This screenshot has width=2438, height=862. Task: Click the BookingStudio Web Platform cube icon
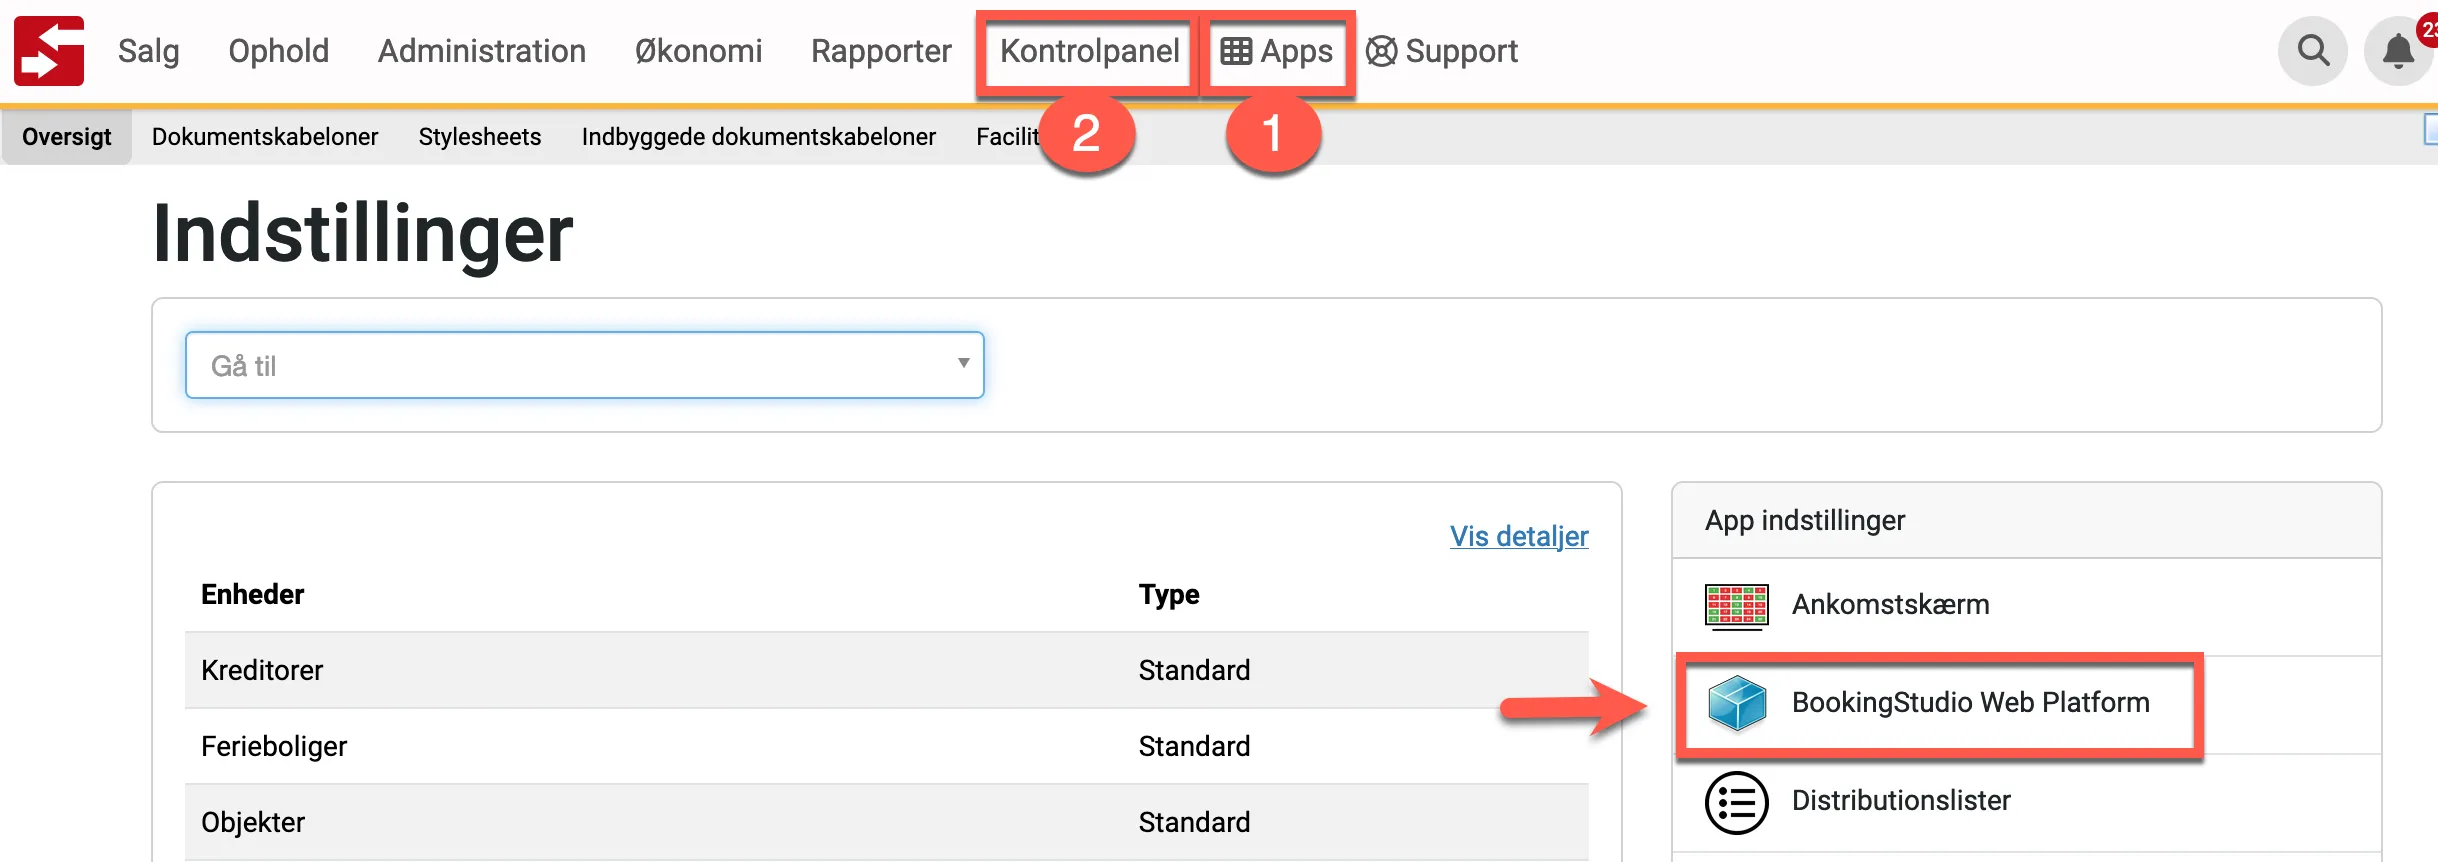pyautogui.click(x=1737, y=703)
